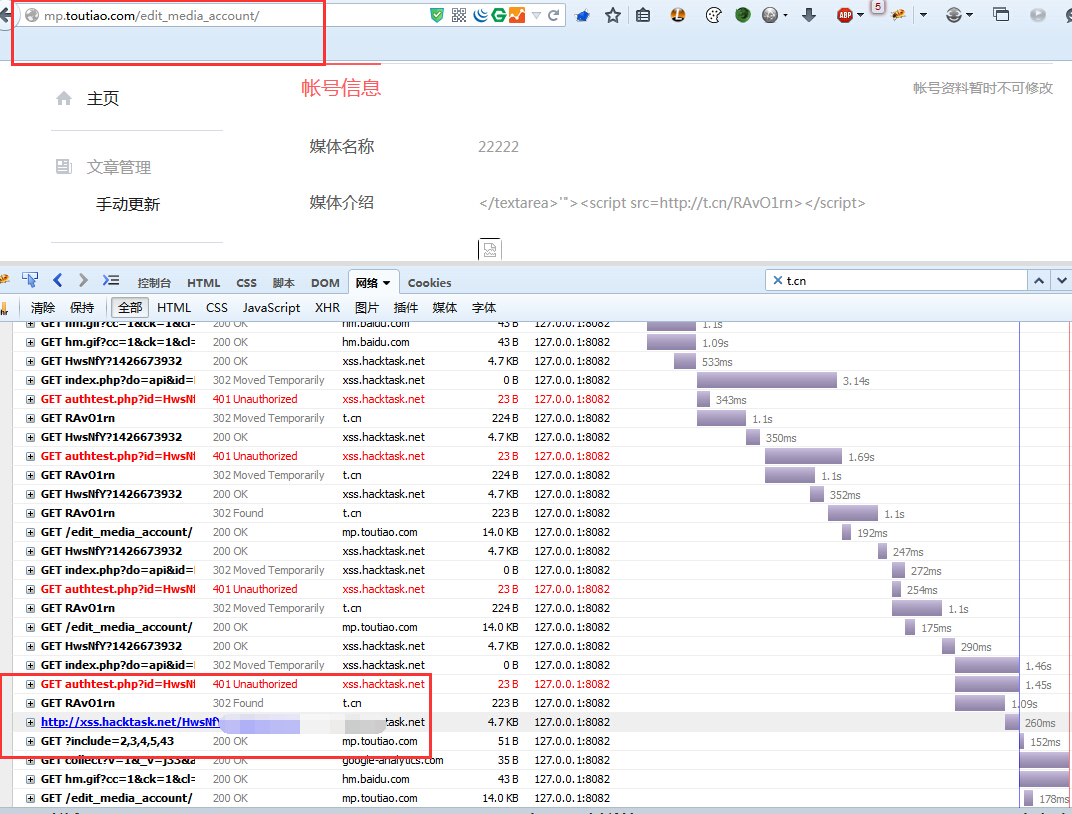Screen dimensions: 1072x814
Task: Click the blue bird toolbar icon
Action: point(582,15)
